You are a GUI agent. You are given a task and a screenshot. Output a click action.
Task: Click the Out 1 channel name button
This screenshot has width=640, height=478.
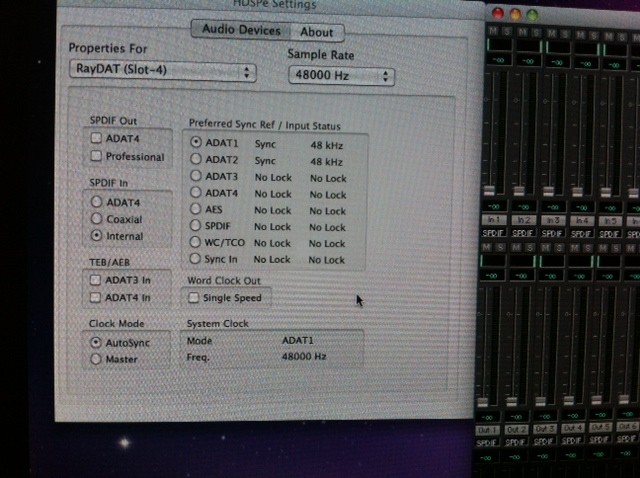487,430
